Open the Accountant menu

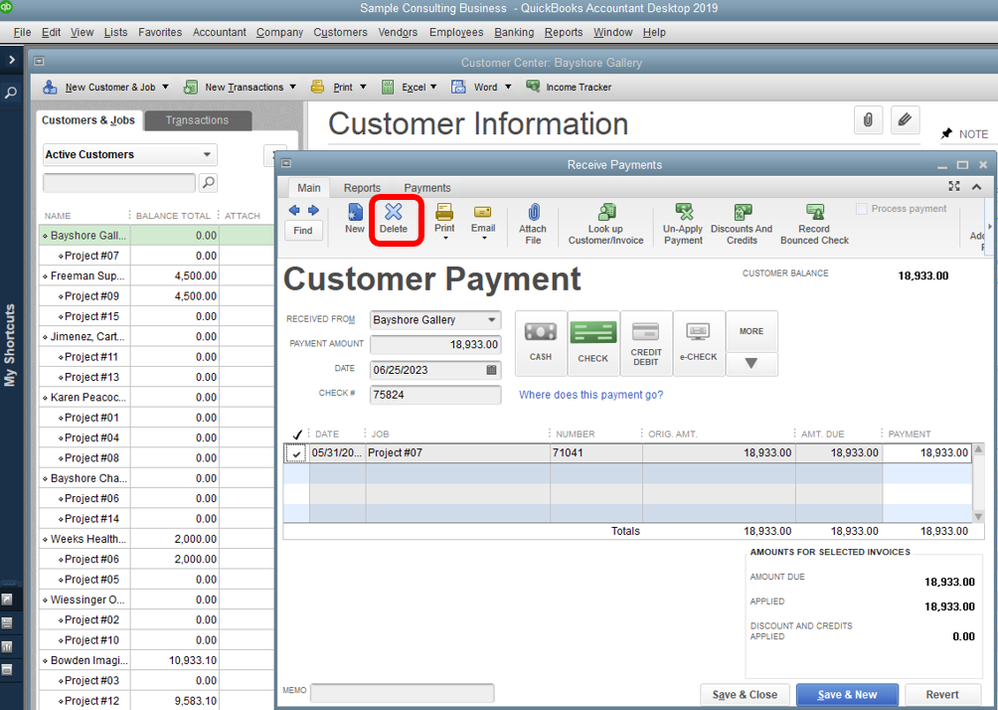[219, 32]
